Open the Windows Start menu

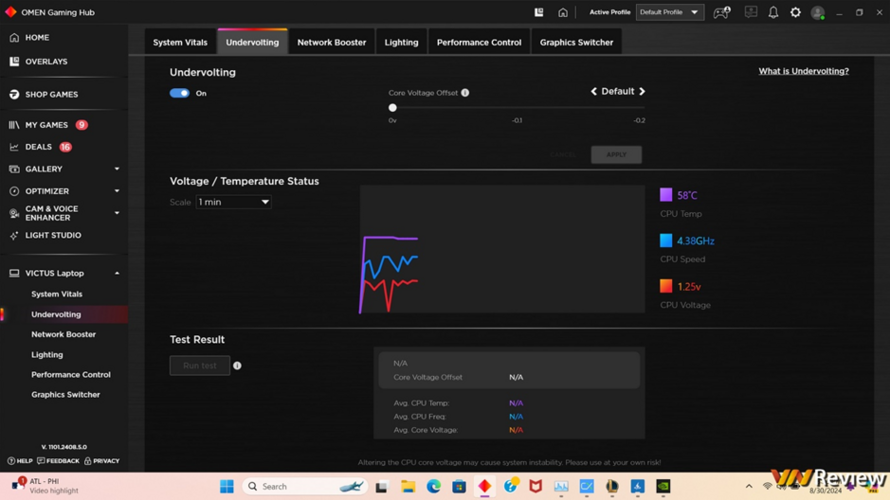tap(226, 486)
